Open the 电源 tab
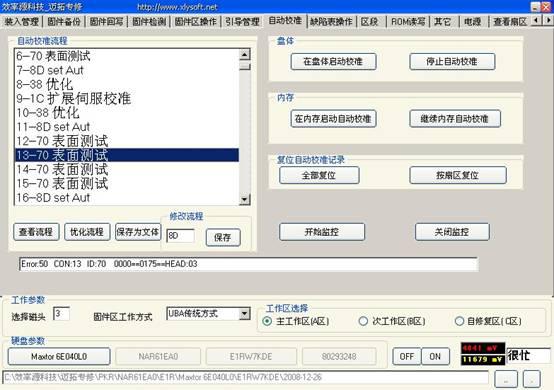 pos(472,22)
